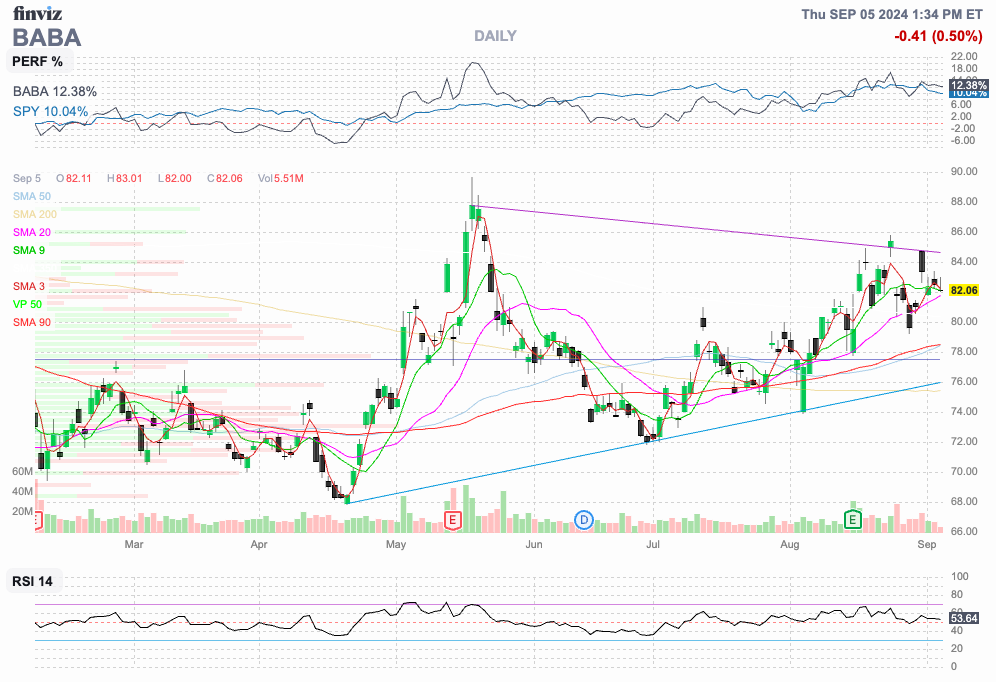Screen dimensions: 996x682
Task: Select the BABA 12.38% performance legend
Action: [x=55, y=91]
